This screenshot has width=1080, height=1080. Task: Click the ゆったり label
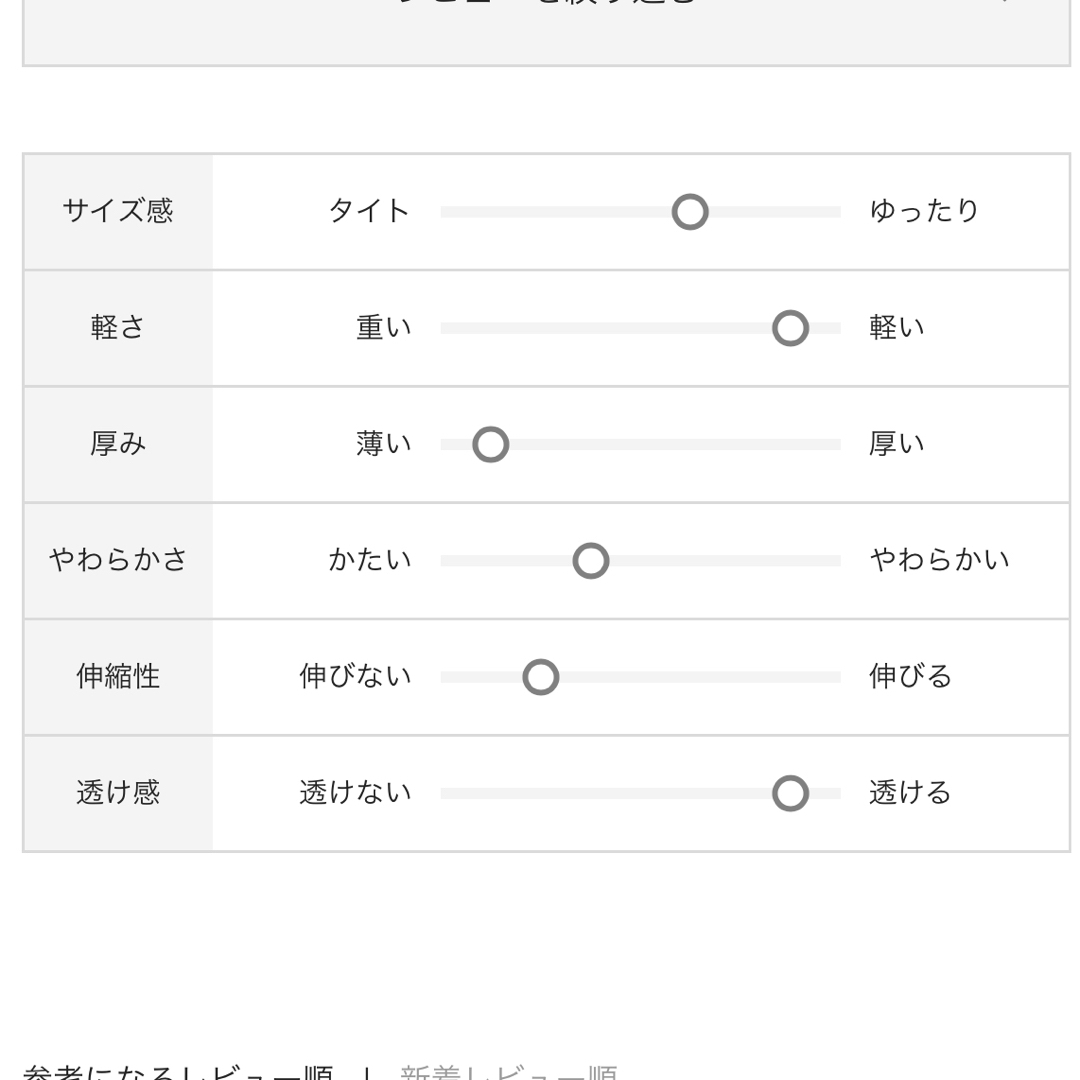click(924, 211)
